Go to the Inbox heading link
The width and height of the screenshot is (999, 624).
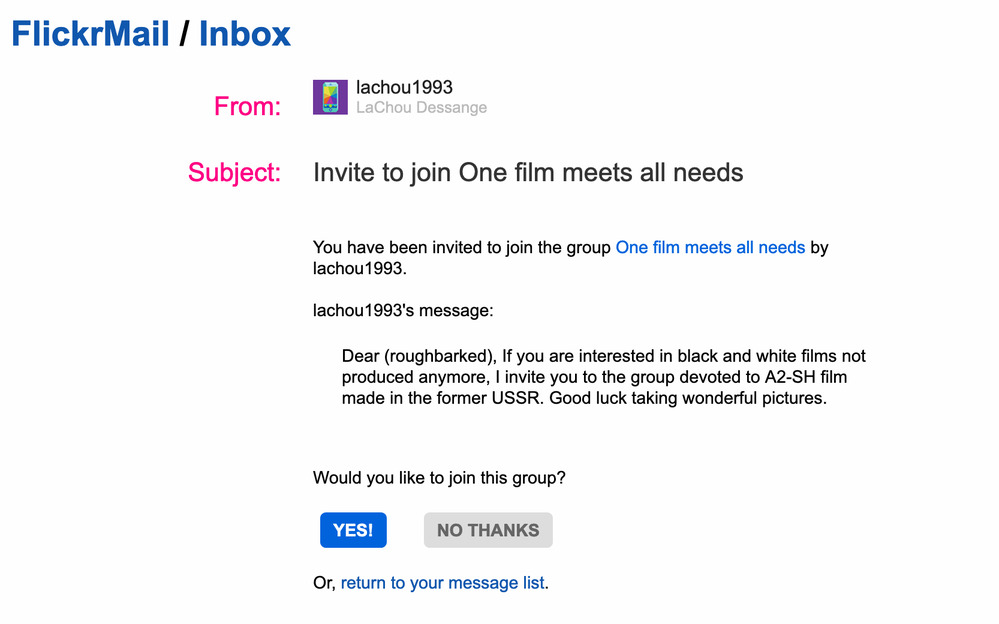point(245,35)
